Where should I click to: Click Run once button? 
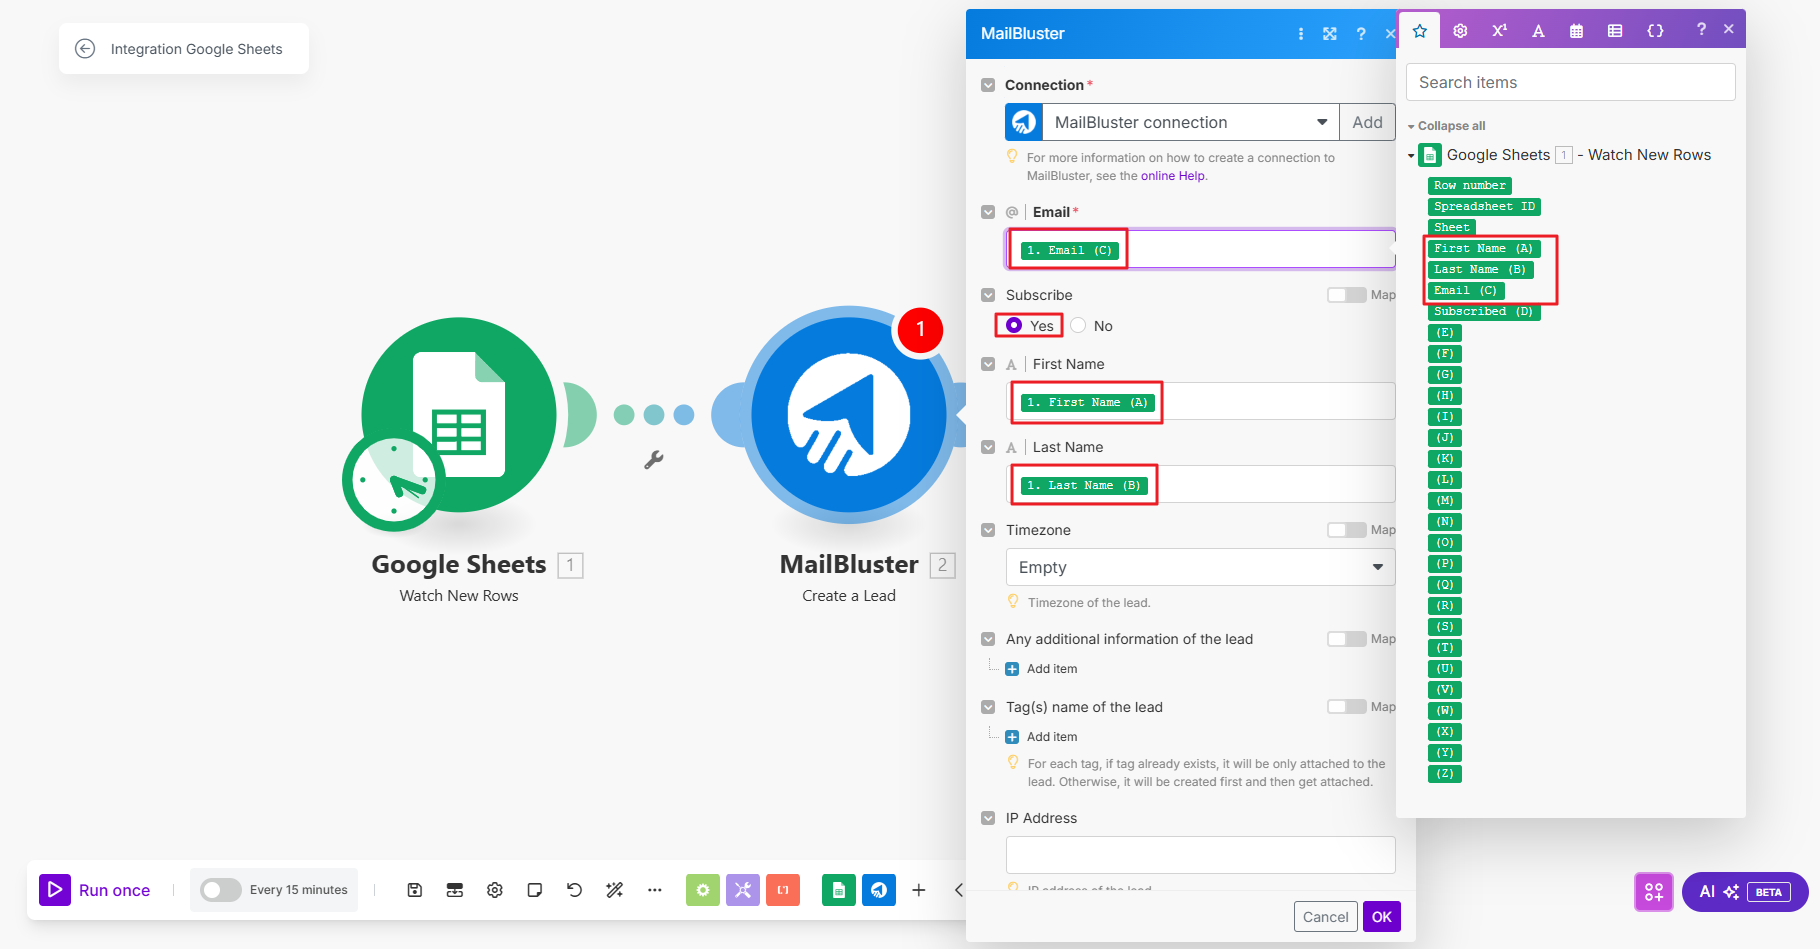point(96,890)
